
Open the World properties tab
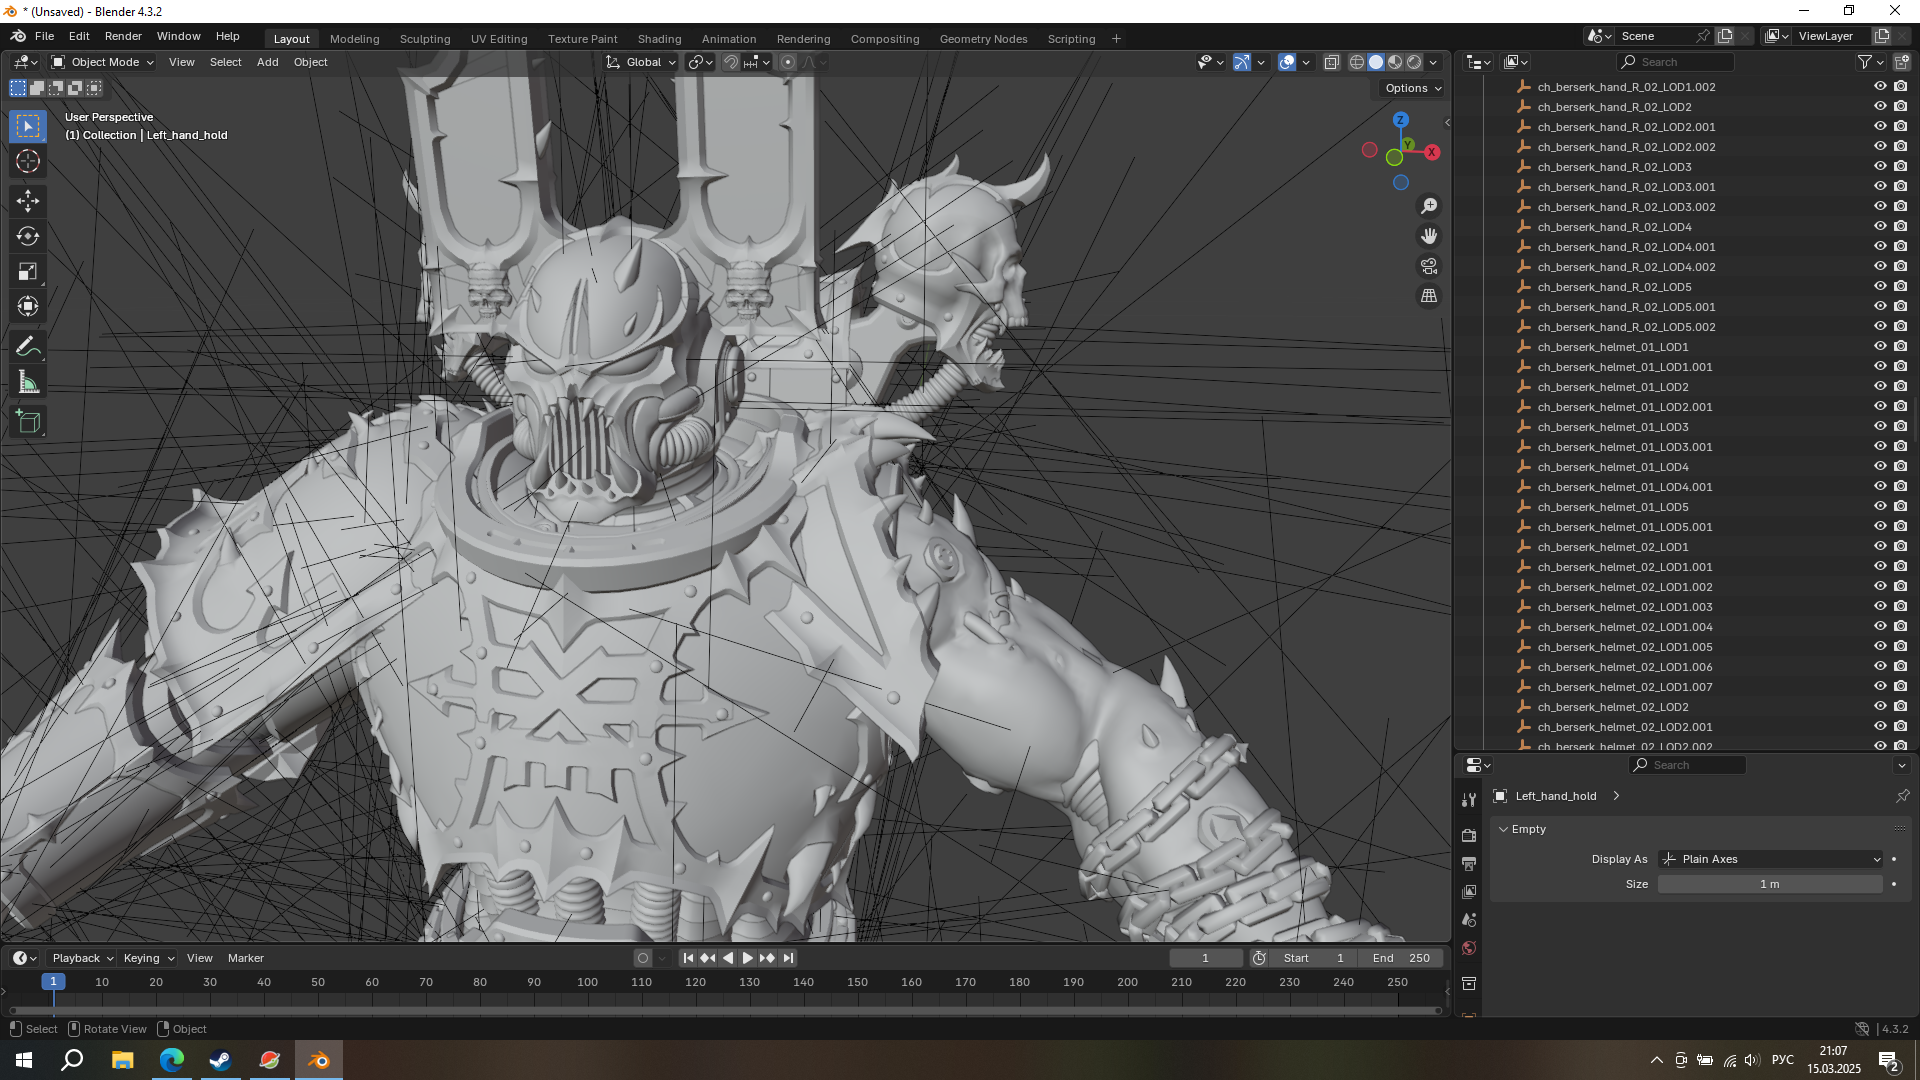[1469, 948]
